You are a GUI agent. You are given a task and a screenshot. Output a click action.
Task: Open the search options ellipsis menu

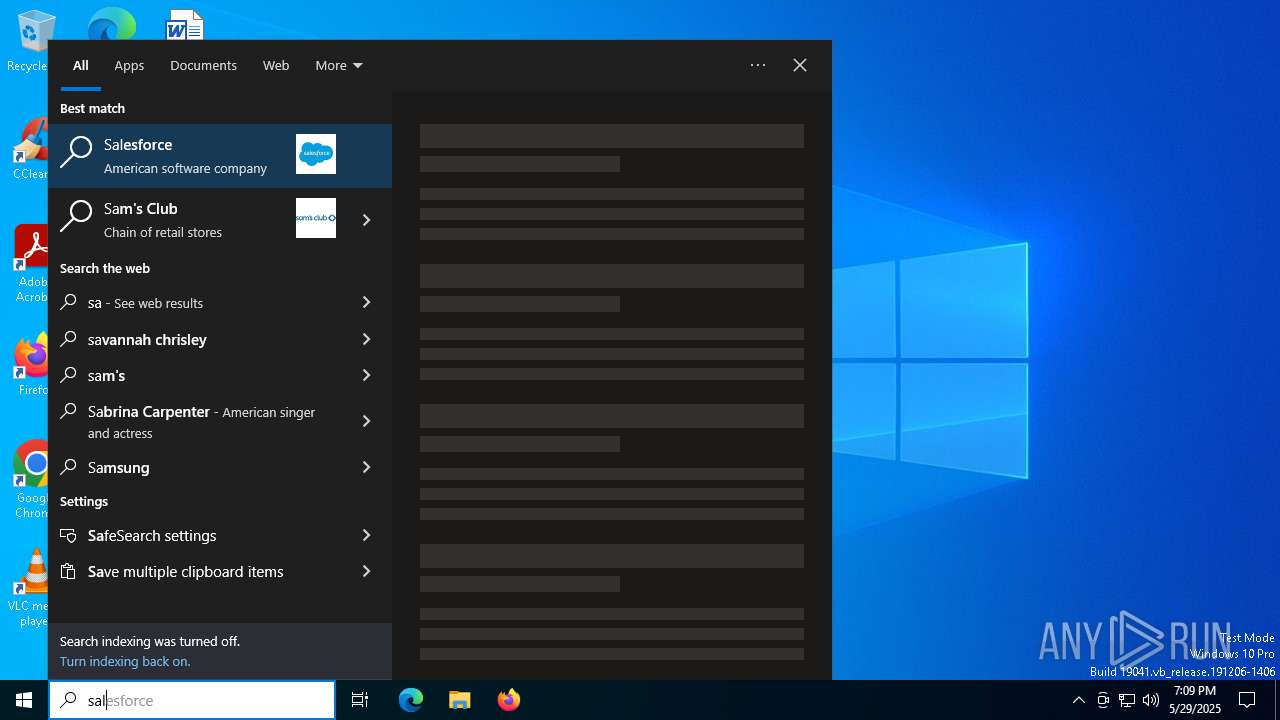coord(758,65)
